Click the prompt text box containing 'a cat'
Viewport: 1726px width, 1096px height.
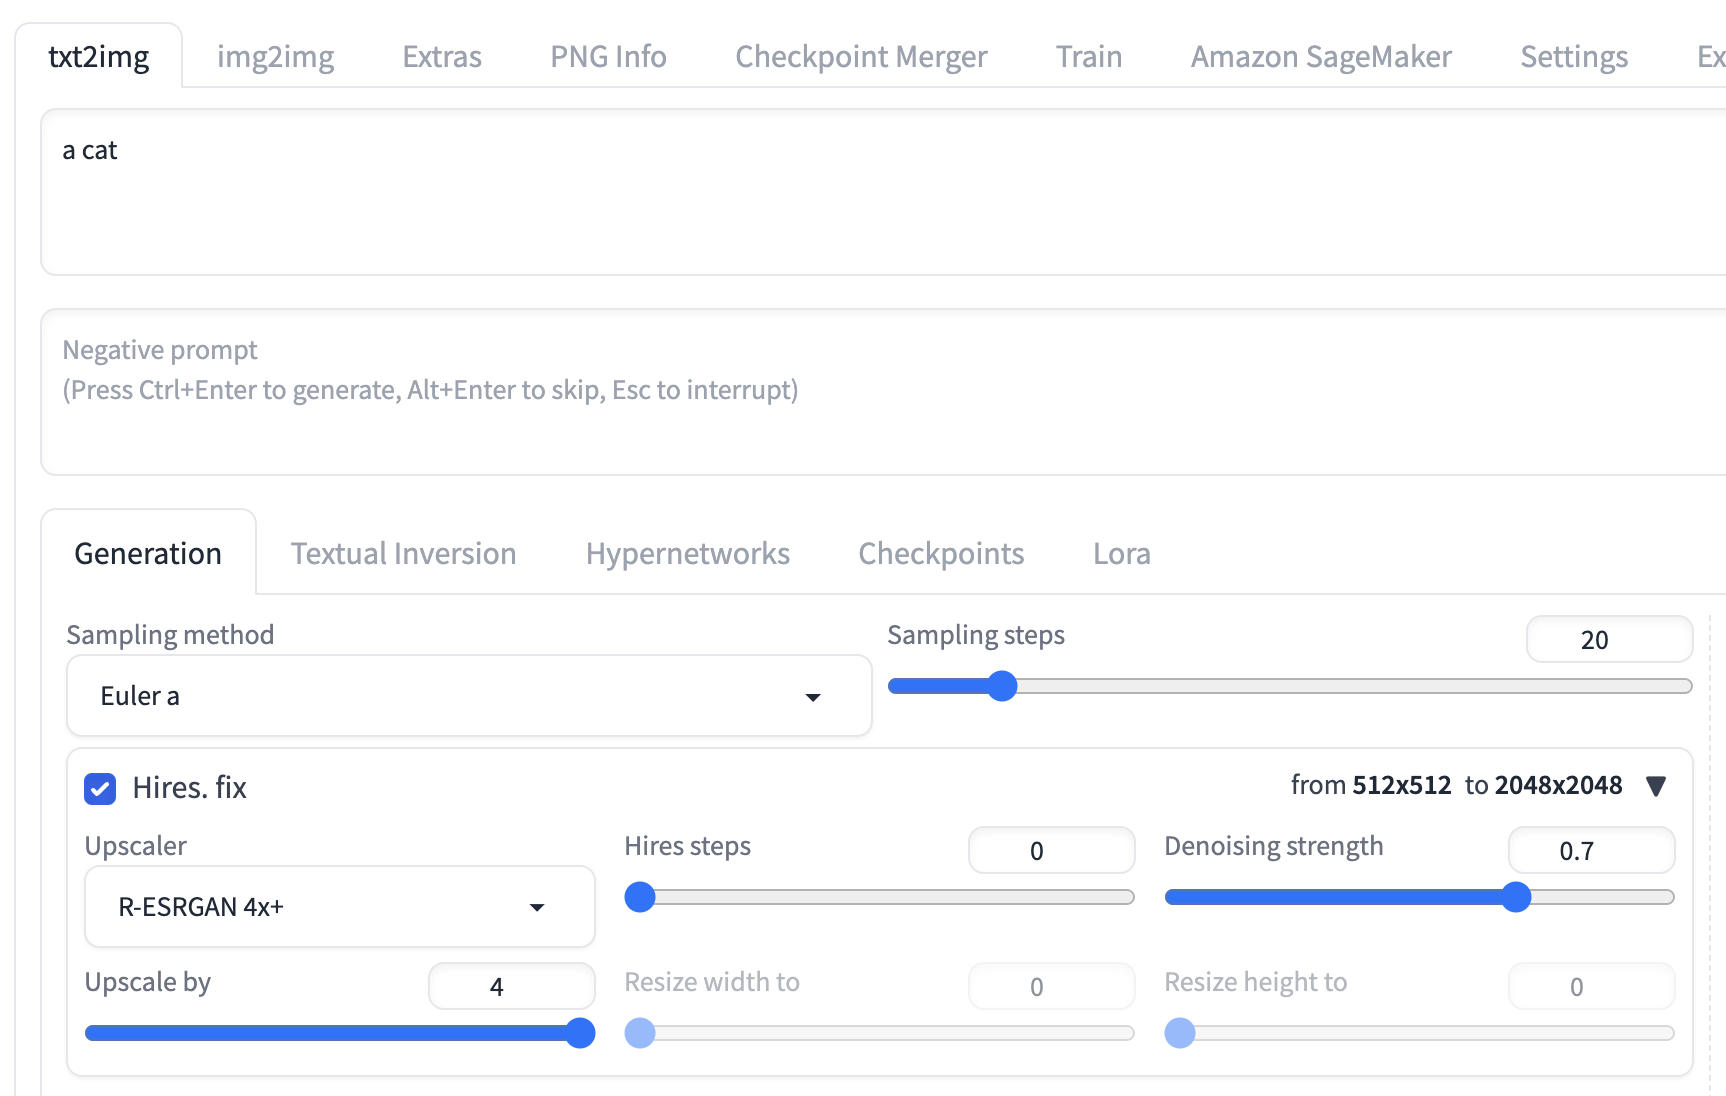pyautogui.click(x=880, y=192)
